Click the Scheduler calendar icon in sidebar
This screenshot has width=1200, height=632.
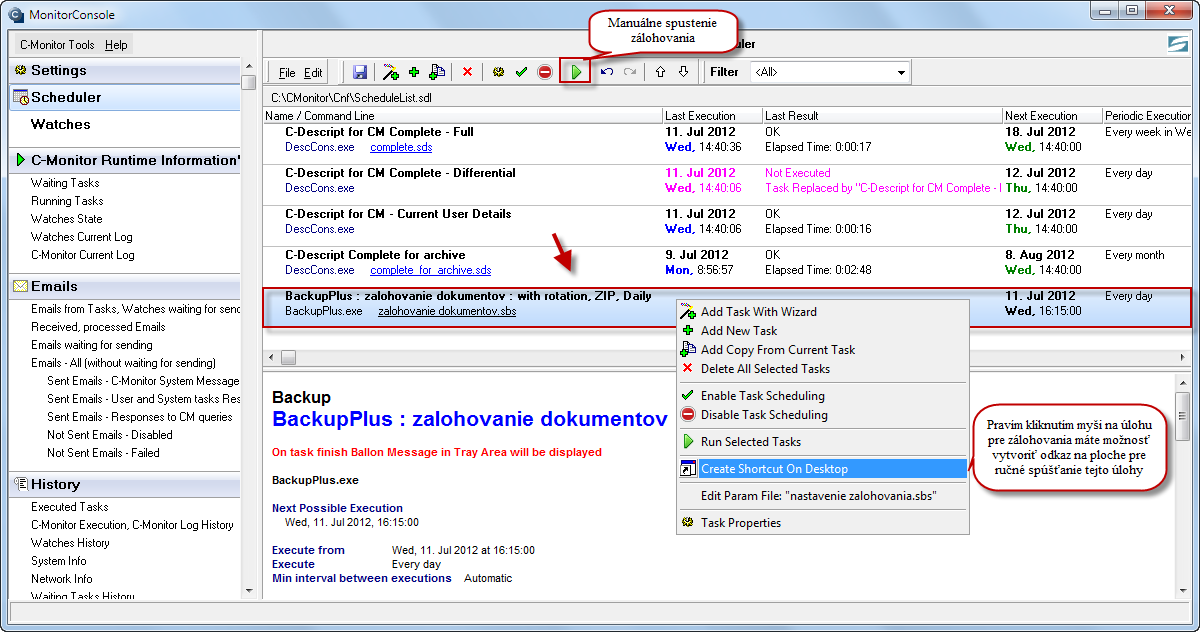click(21, 98)
